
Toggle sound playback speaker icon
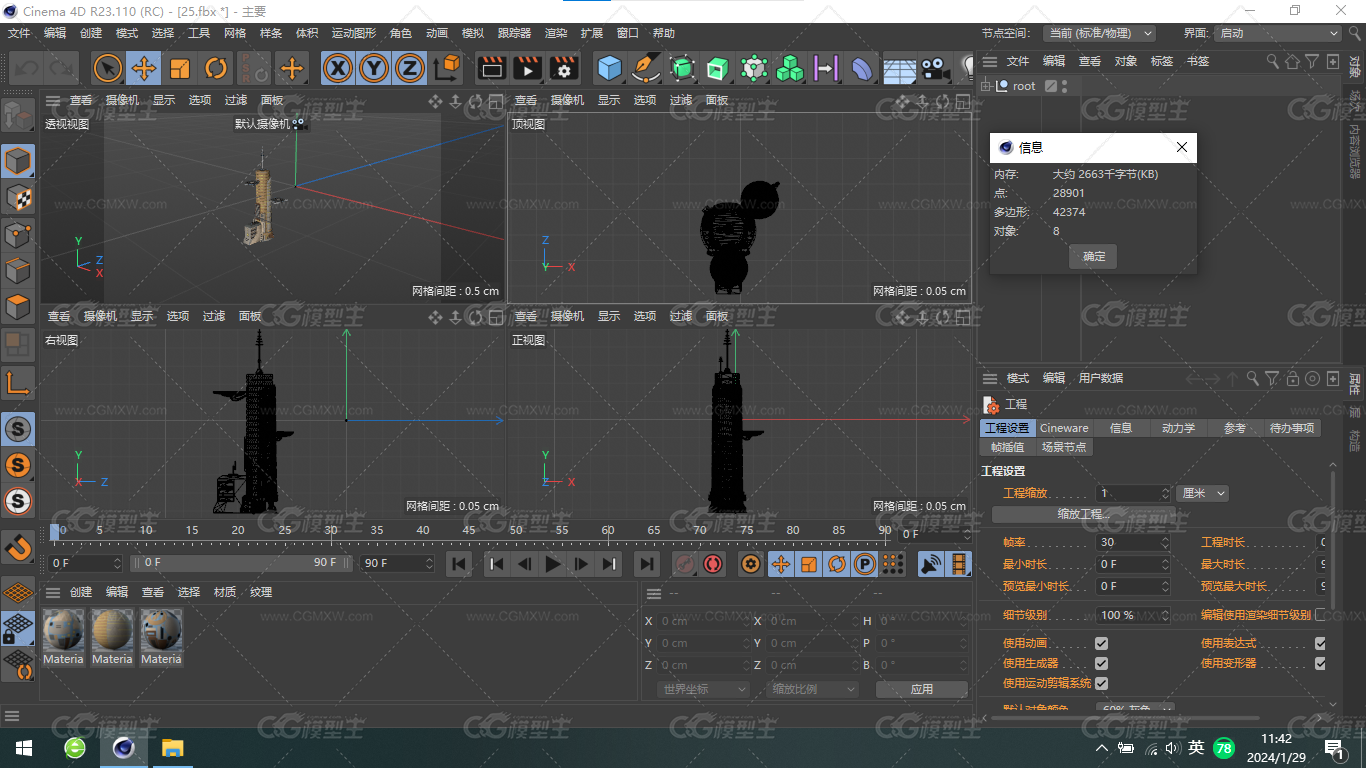(931, 564)
